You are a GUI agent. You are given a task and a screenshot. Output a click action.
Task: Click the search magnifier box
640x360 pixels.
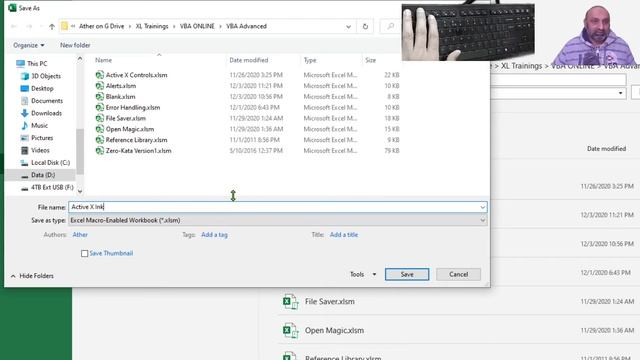pos(391,27)
